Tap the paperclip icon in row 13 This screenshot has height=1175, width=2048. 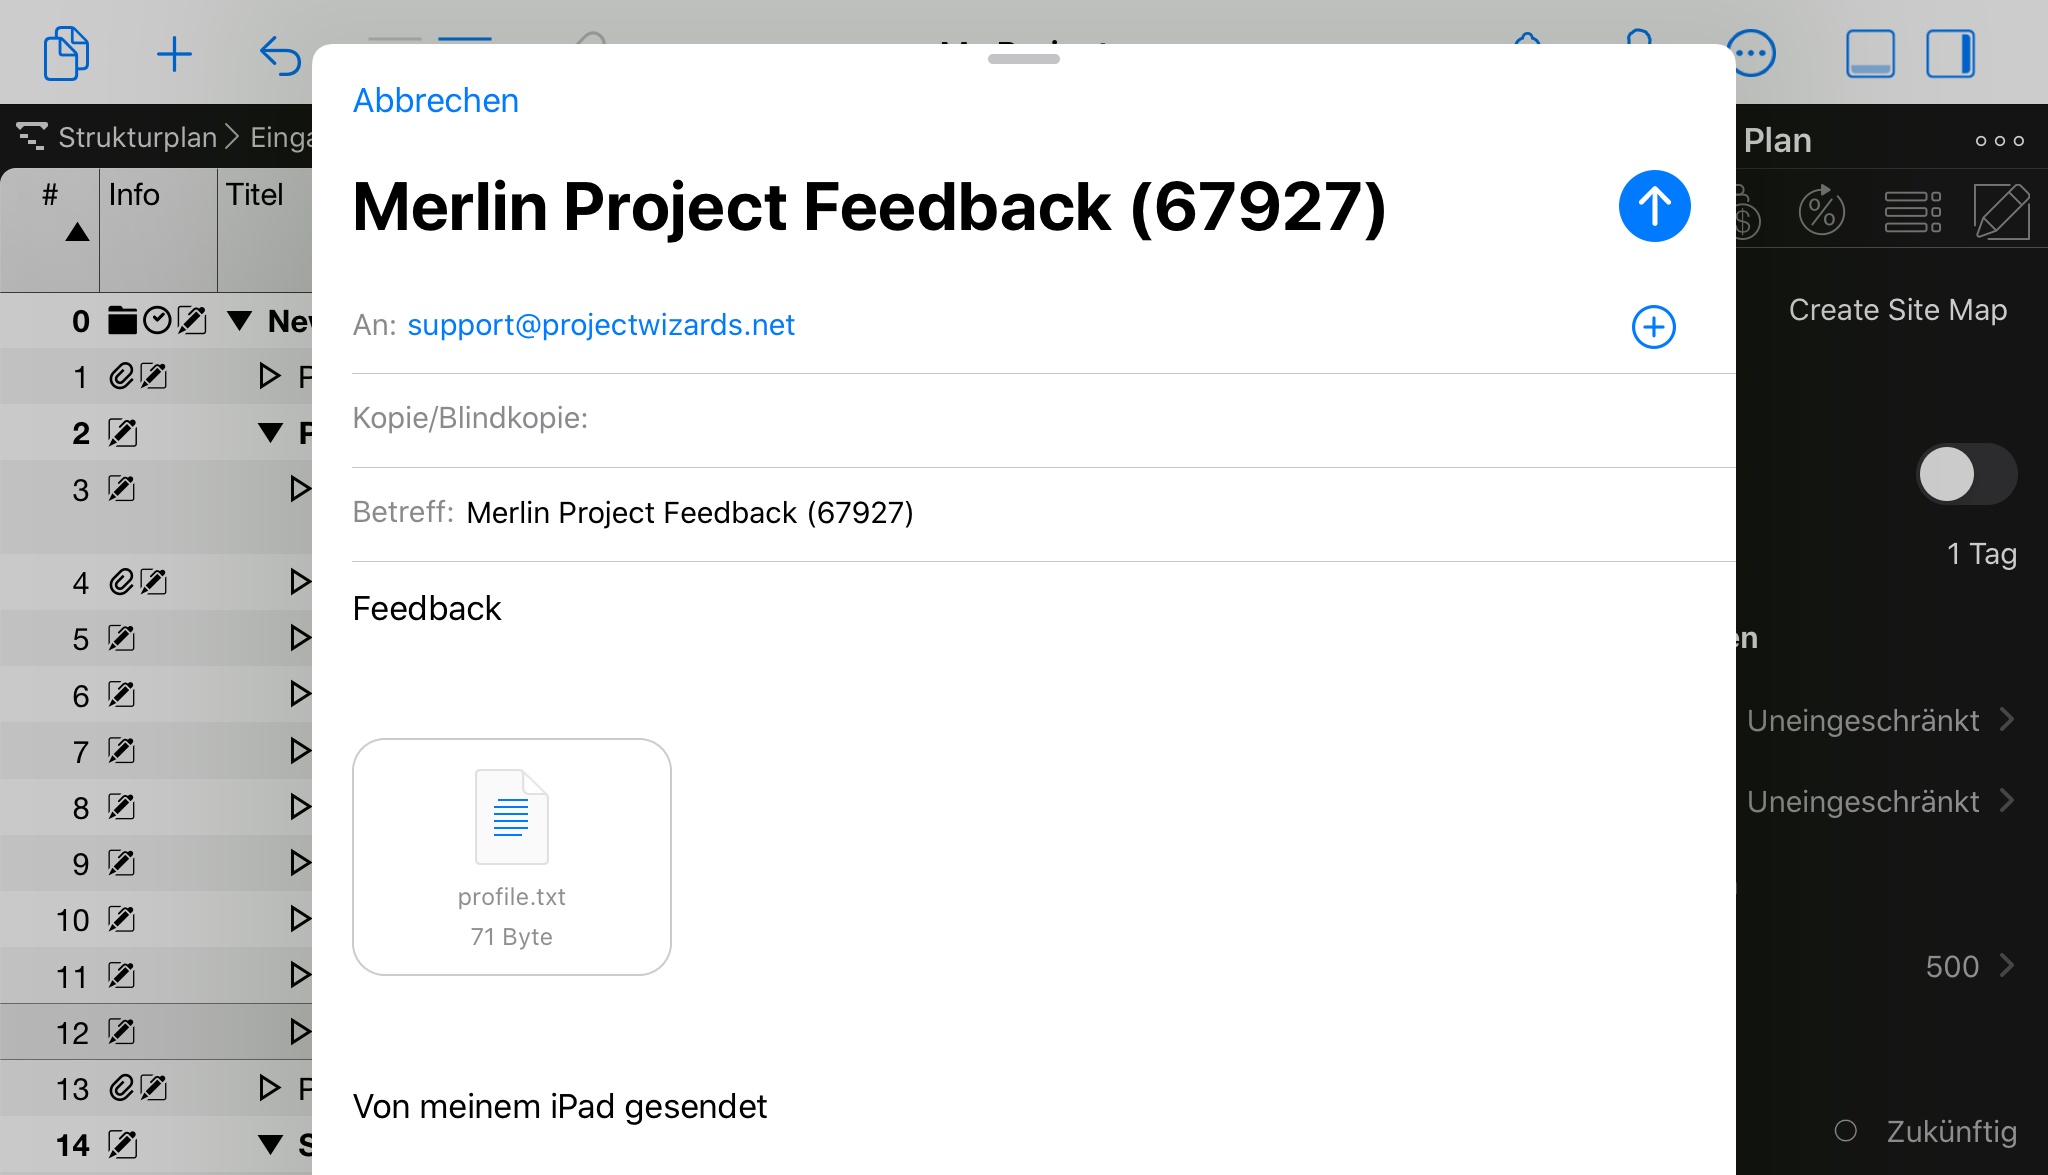tap(121, 1088)
